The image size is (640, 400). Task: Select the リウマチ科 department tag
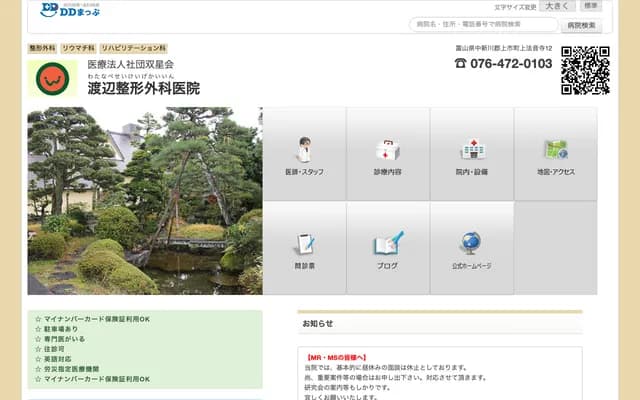78,48
